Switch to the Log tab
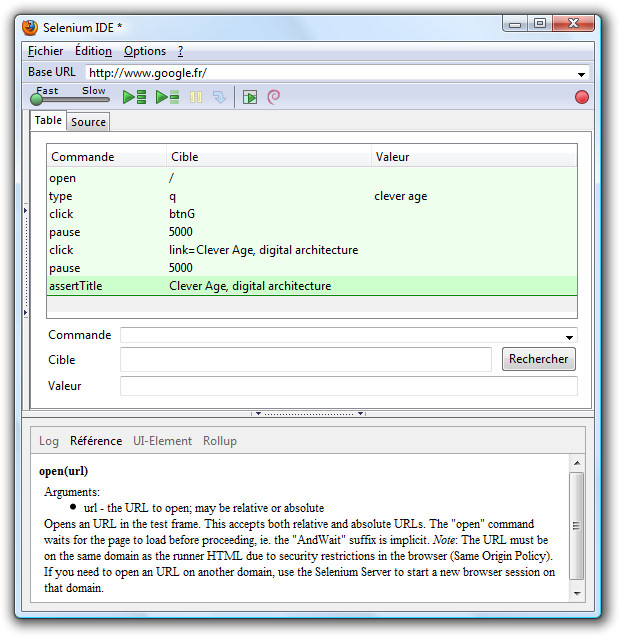This screenshot has width=620, height=637. pos(49,441)
